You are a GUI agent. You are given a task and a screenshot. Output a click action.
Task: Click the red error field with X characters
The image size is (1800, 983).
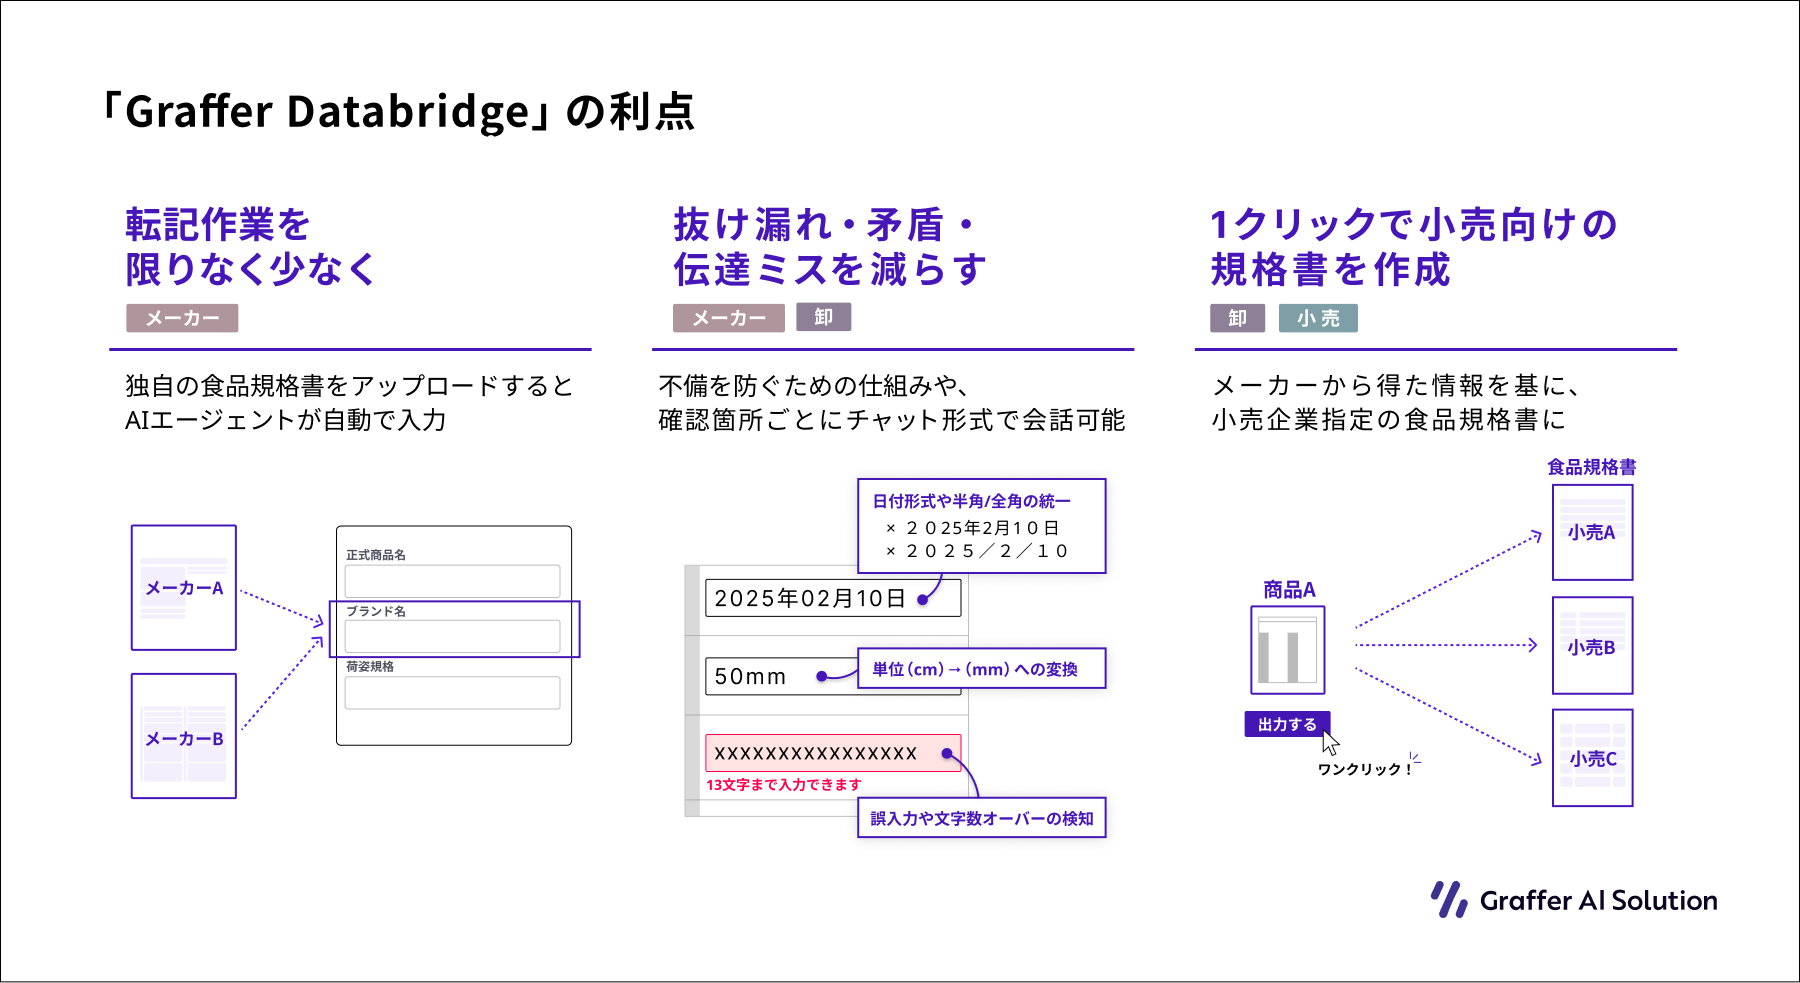click(832, 753)
